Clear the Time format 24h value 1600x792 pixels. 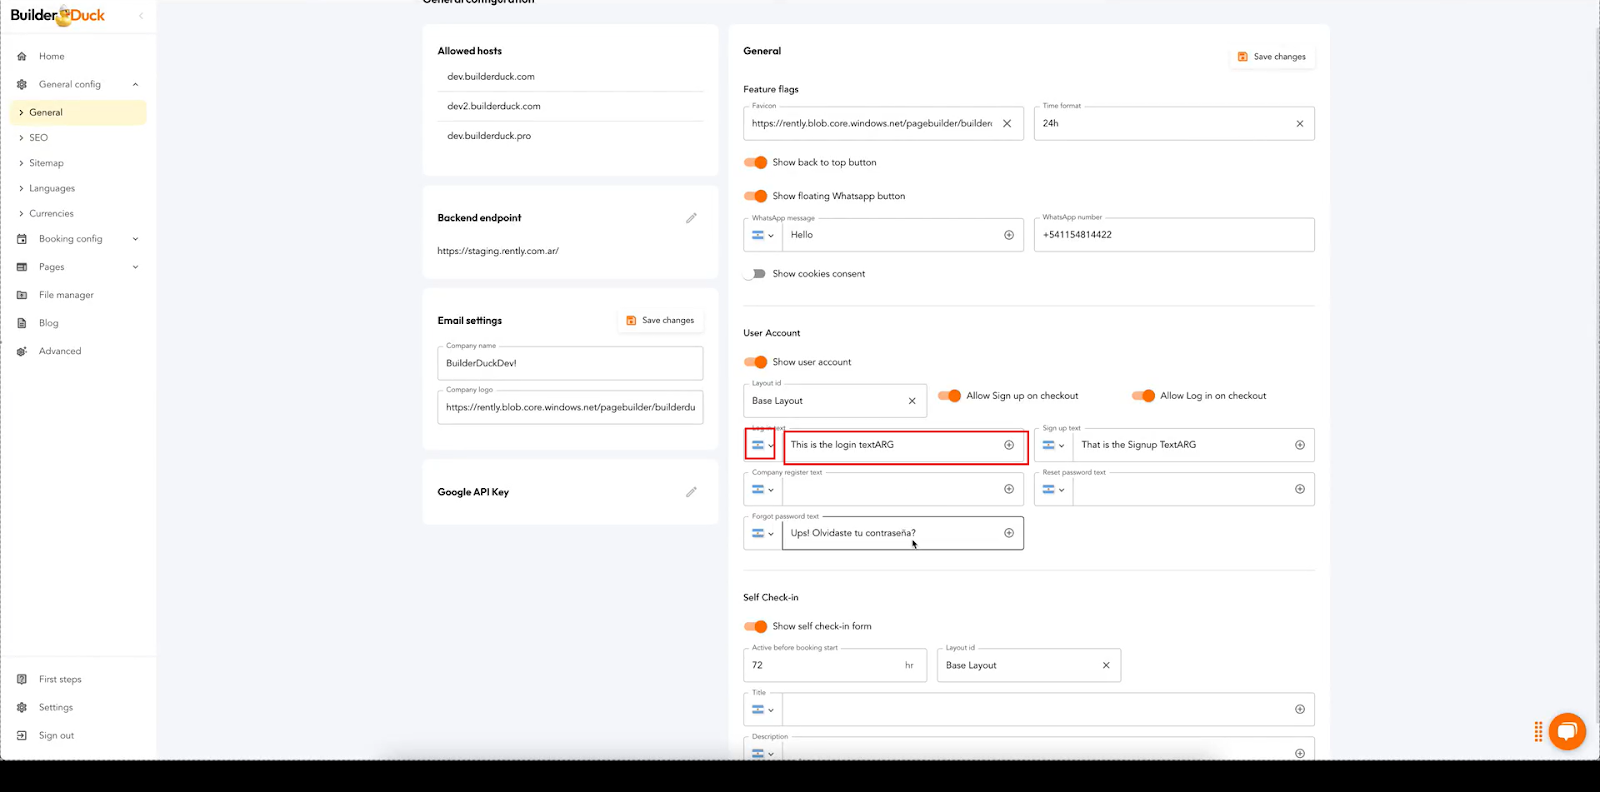1299,124
